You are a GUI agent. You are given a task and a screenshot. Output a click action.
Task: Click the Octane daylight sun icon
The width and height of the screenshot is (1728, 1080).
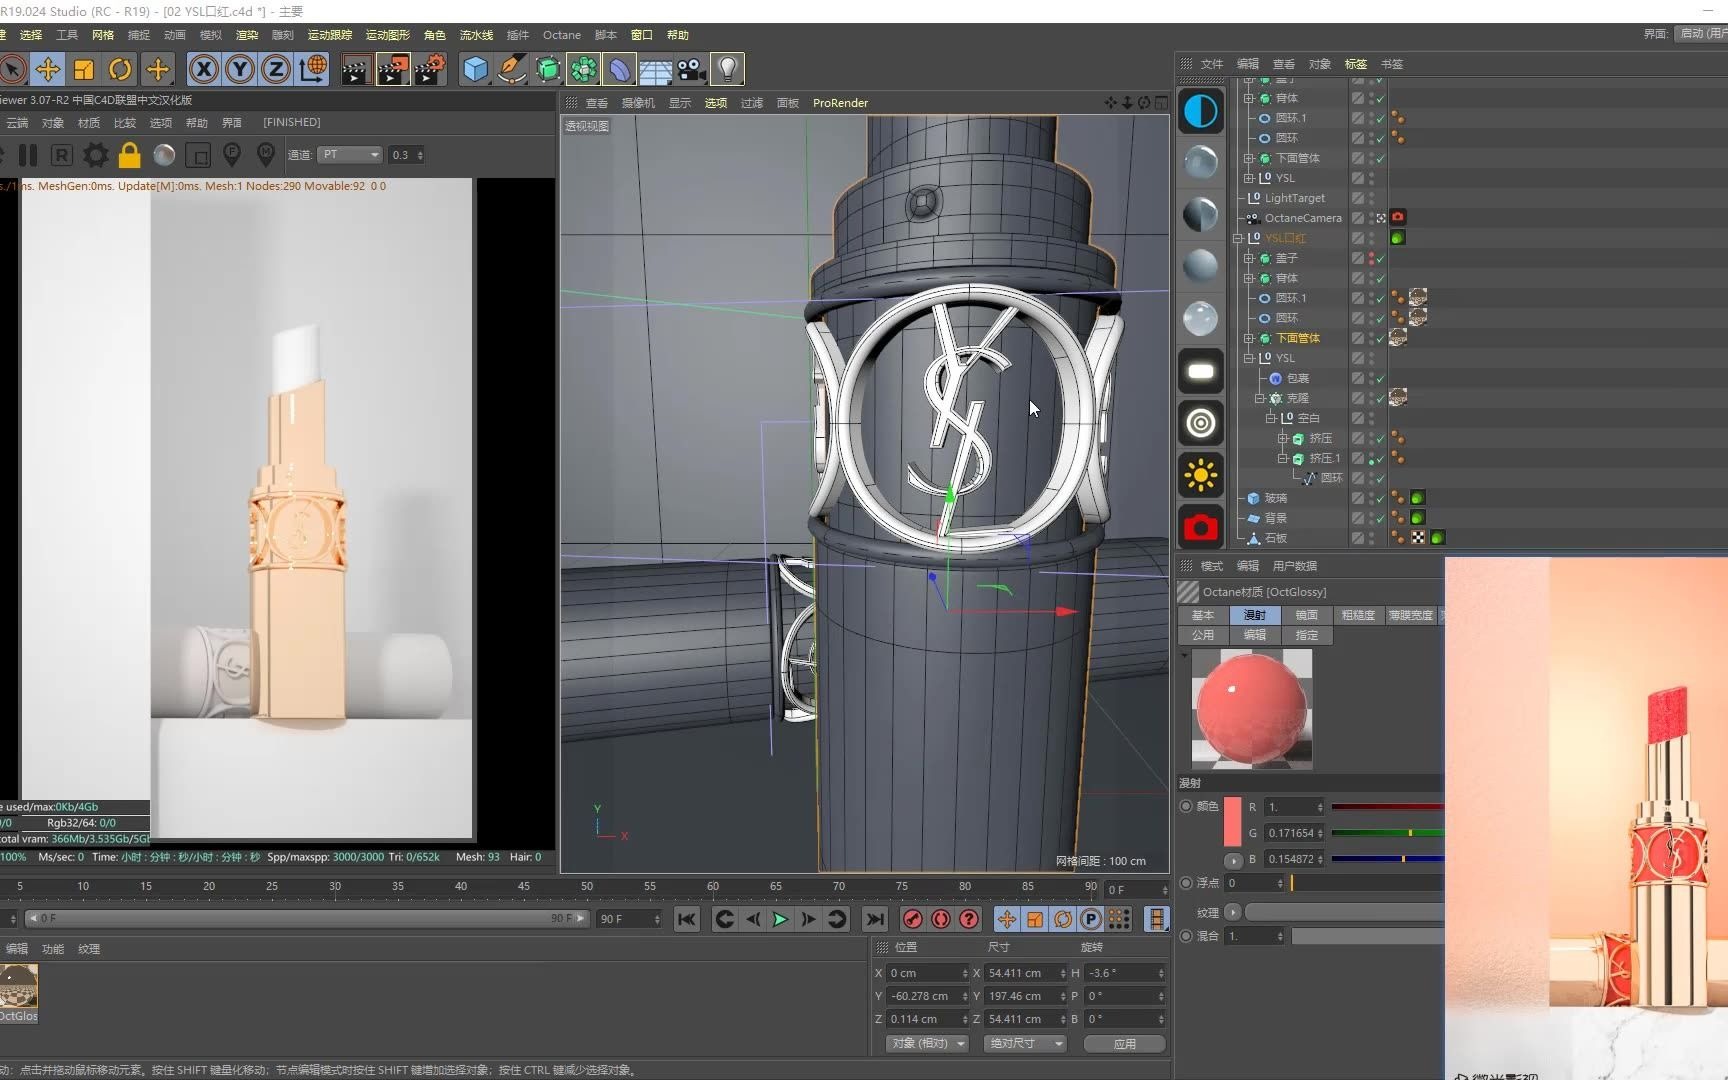[x=1201, y=475]
